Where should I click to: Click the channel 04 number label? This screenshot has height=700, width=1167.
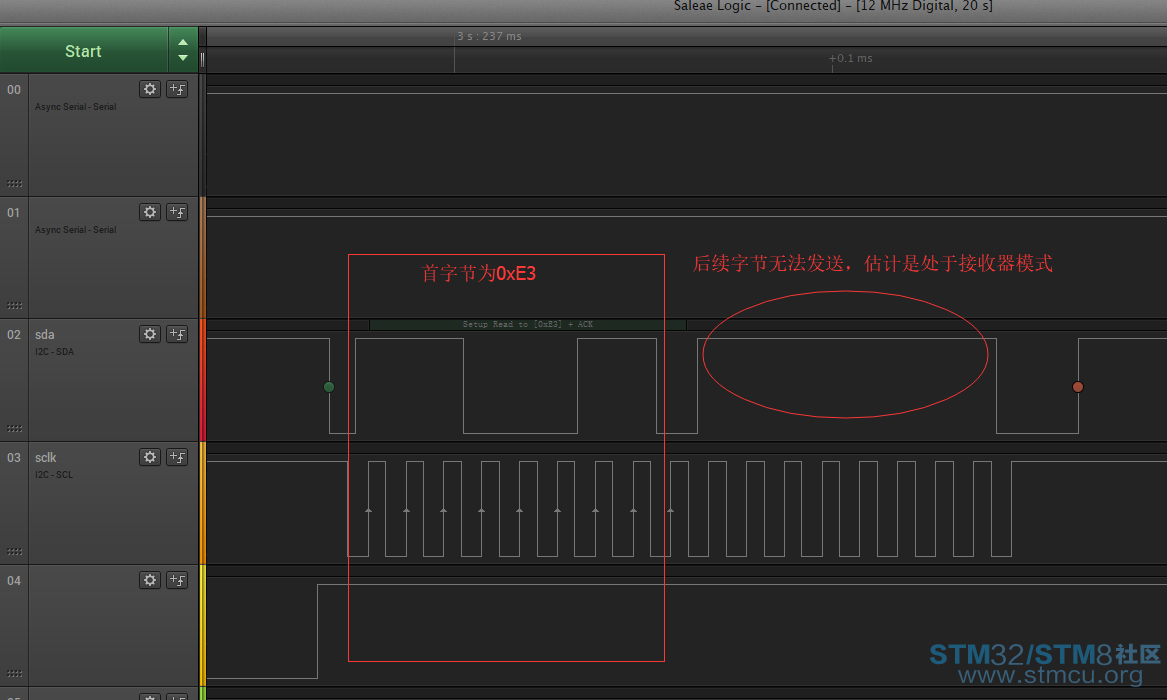(13, 580)
